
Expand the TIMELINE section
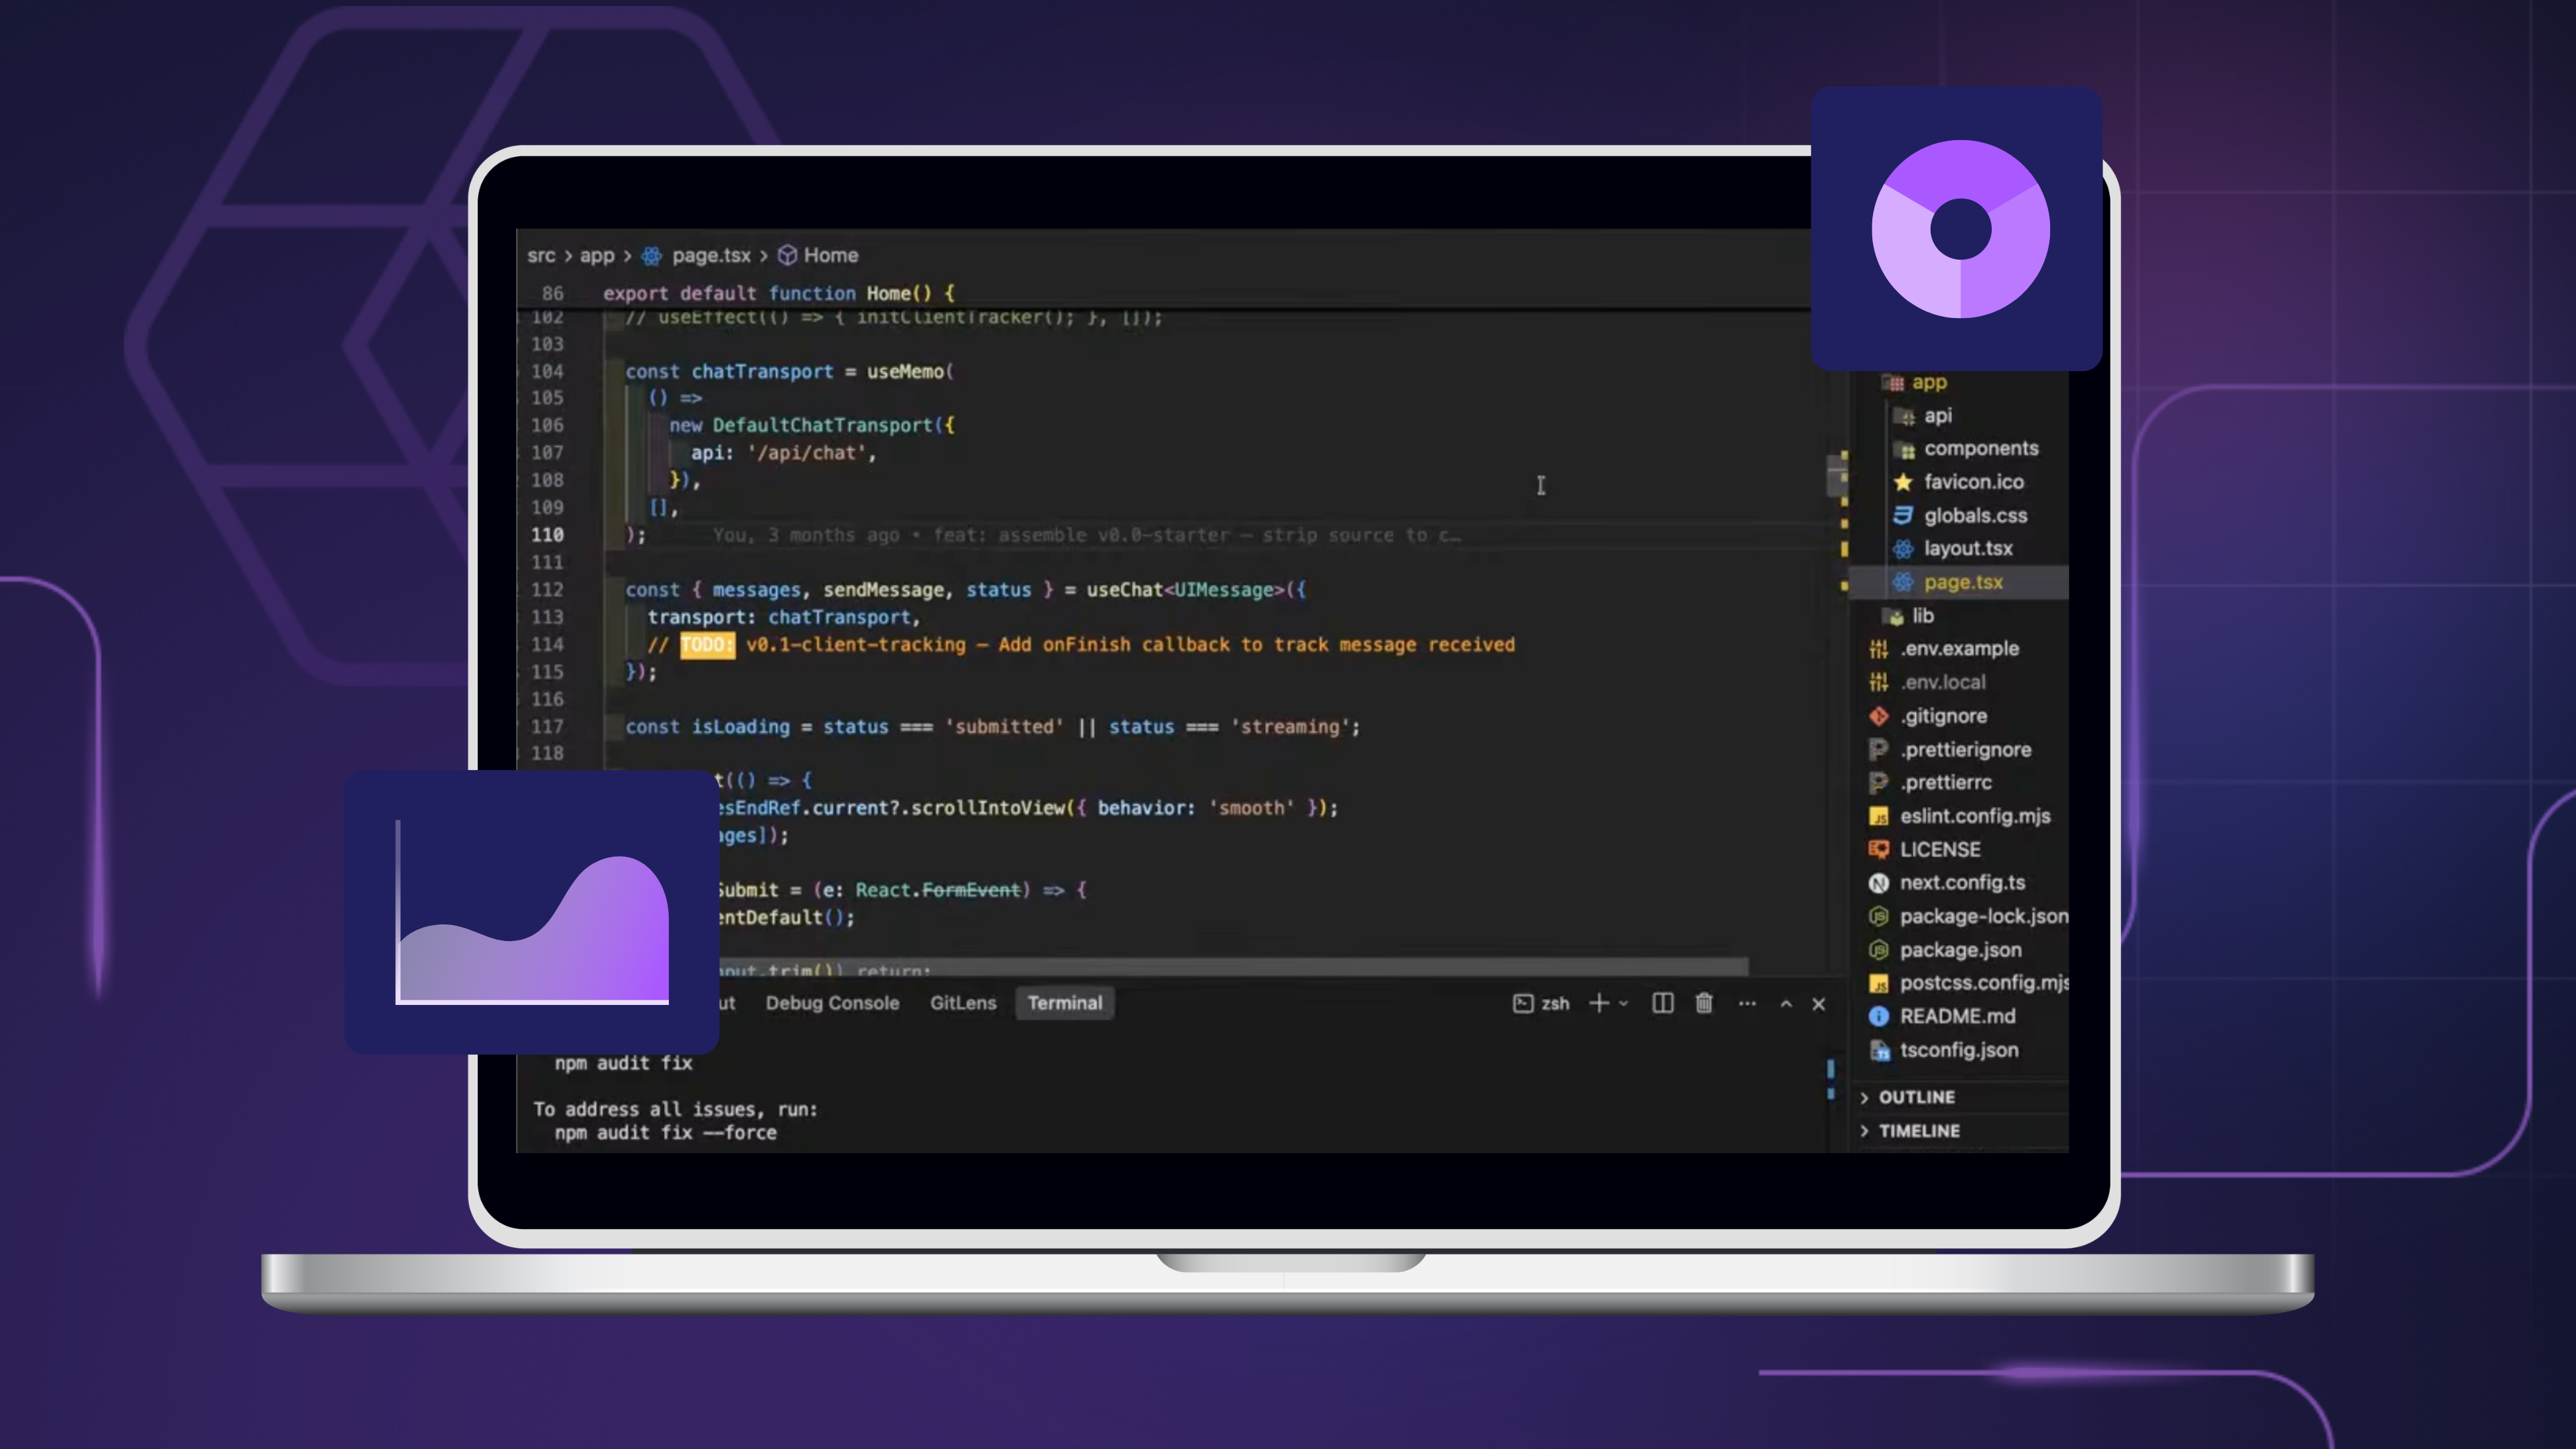click(1910, 1131)
